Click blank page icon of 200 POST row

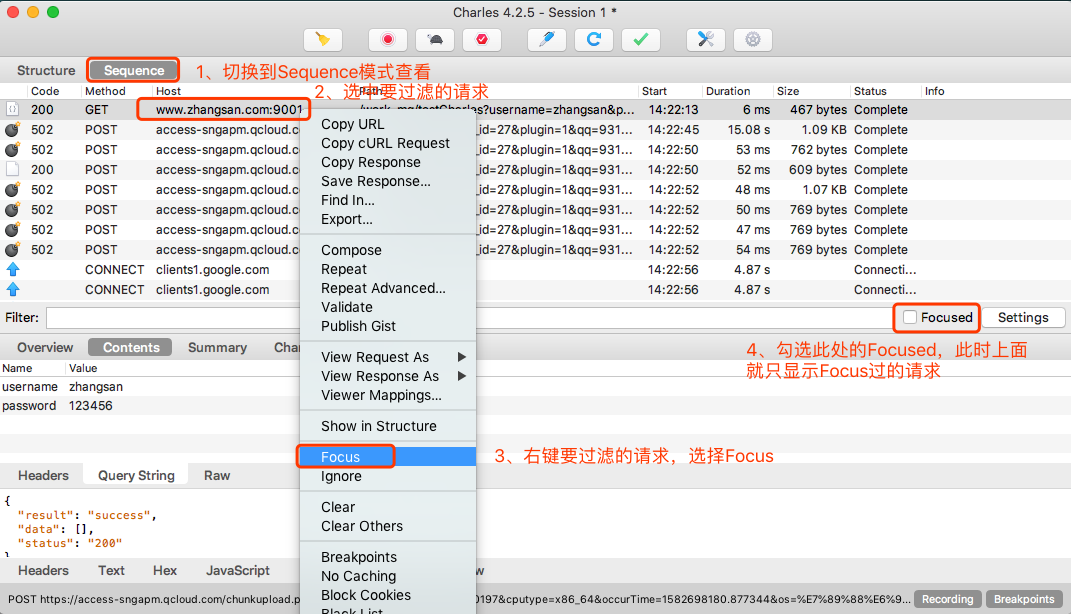point(12,169)
